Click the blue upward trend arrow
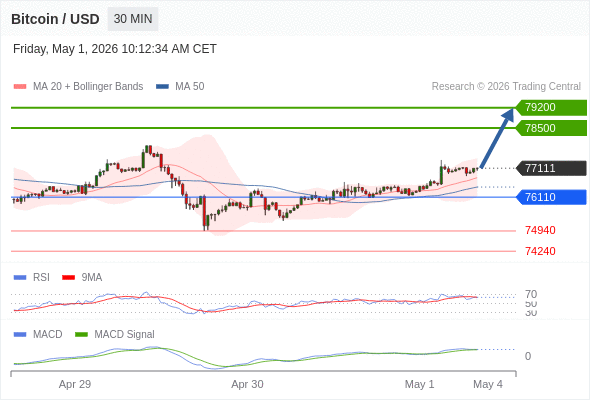 click(497, 138)
